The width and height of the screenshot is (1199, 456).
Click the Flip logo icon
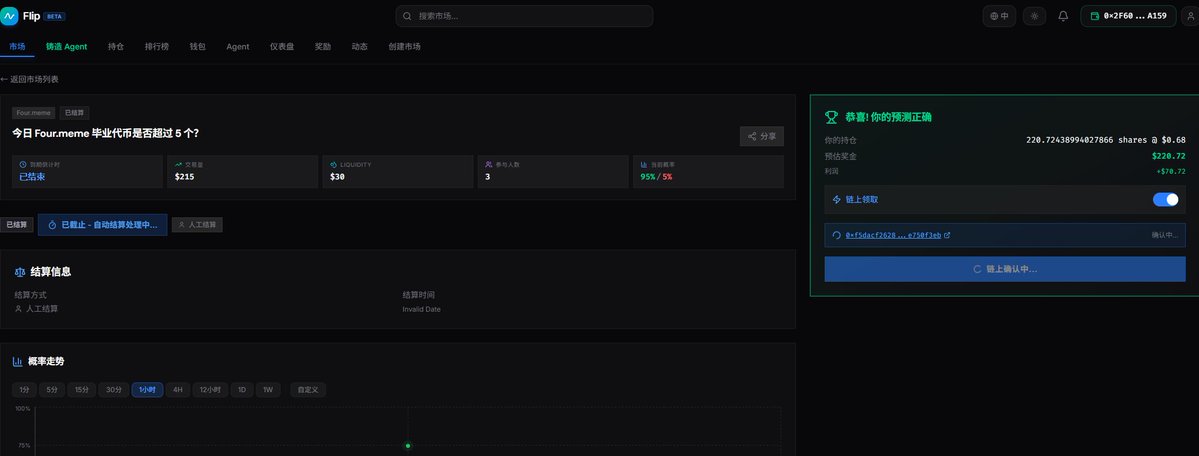(9, 16)
